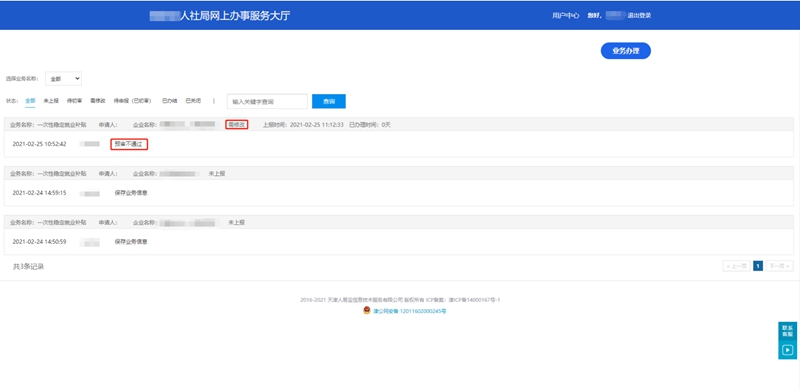
Task: Click 退出登录 to log out
Action: [x=639, y=16]
